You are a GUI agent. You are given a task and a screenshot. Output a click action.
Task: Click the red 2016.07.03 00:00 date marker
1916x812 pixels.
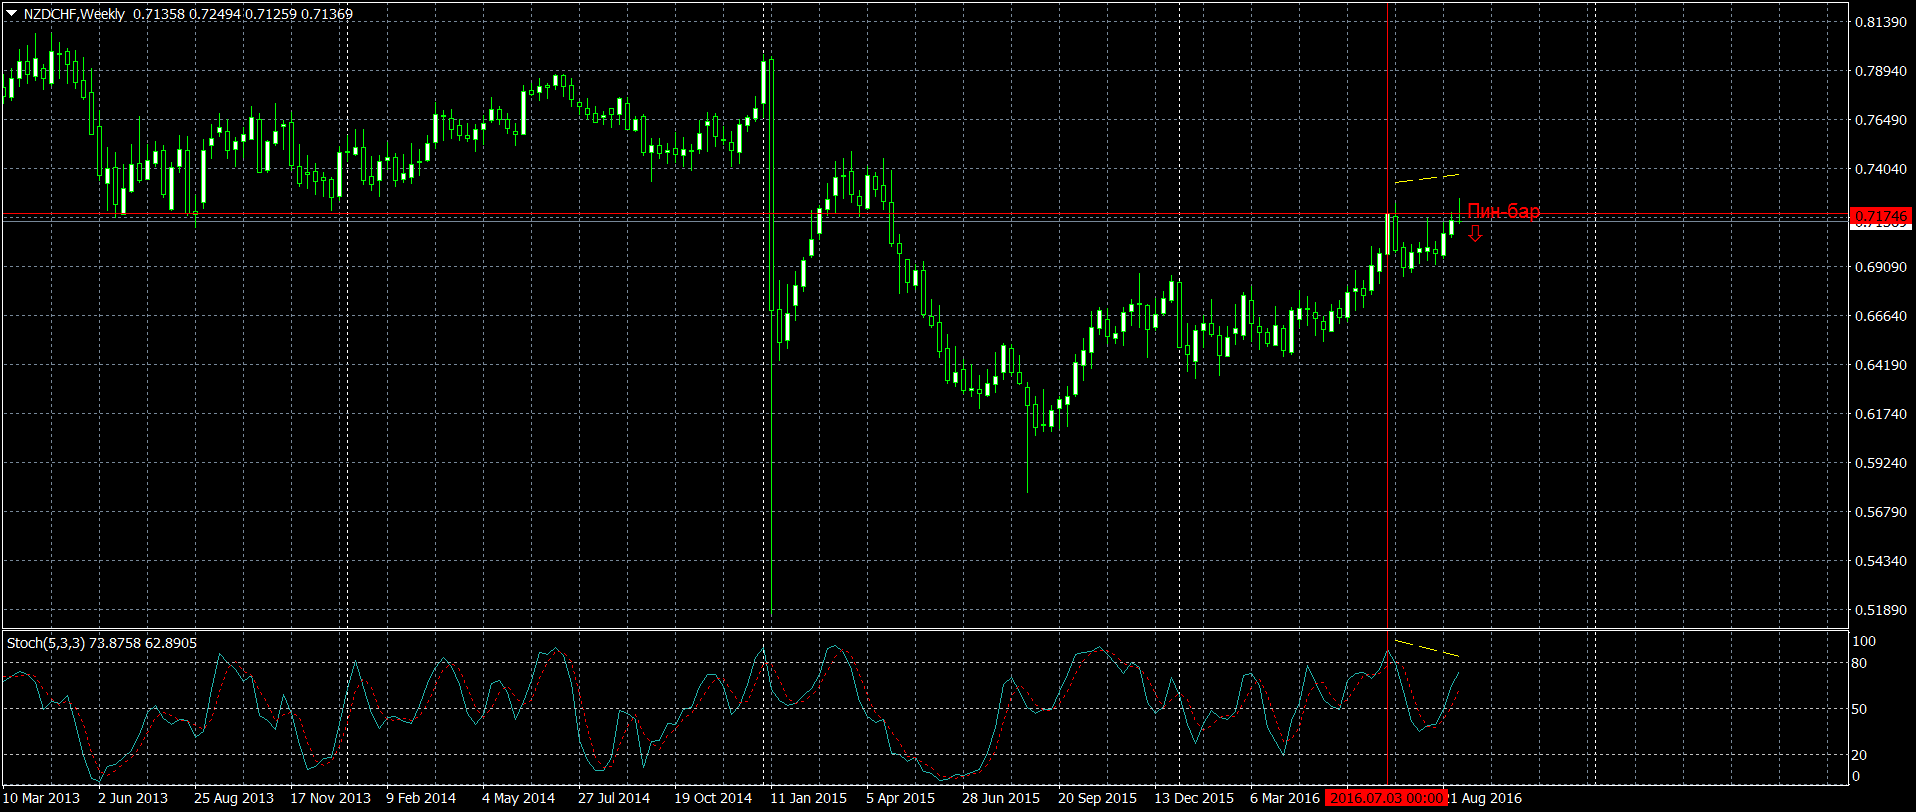(1385, 798)
